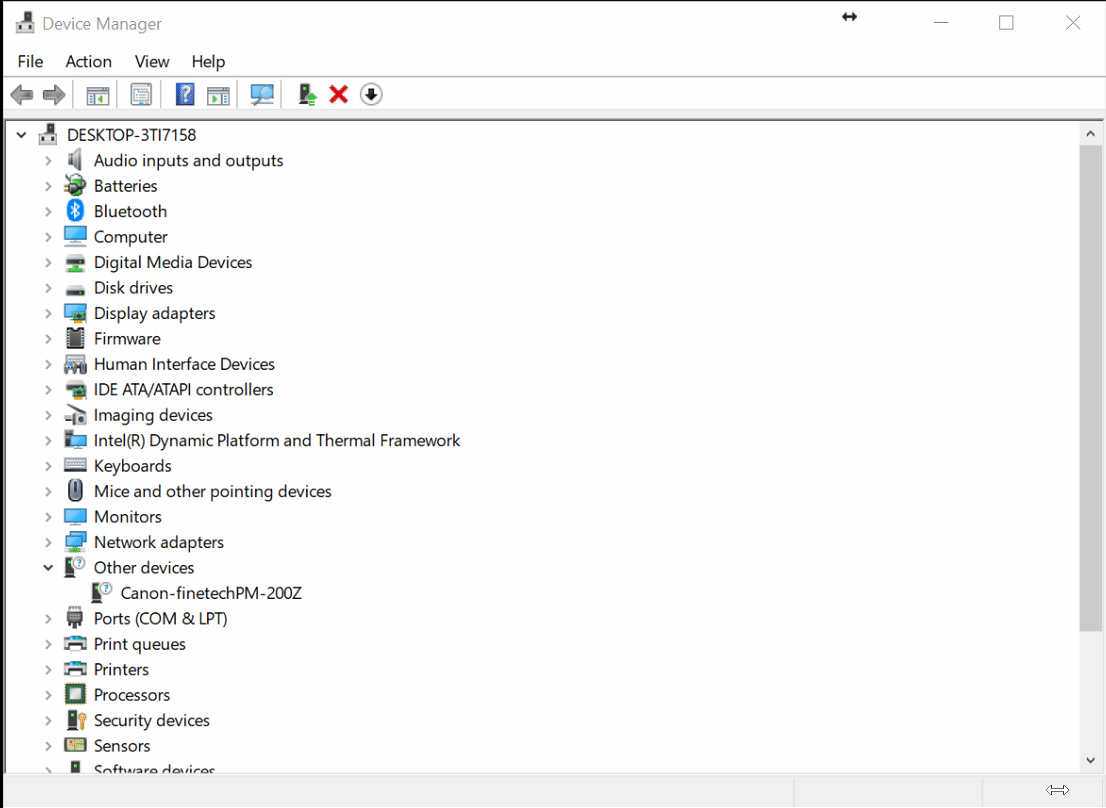Click the Batteries category icon
Viewport: 1106px width, 808px height.
(x=75, y=185)
